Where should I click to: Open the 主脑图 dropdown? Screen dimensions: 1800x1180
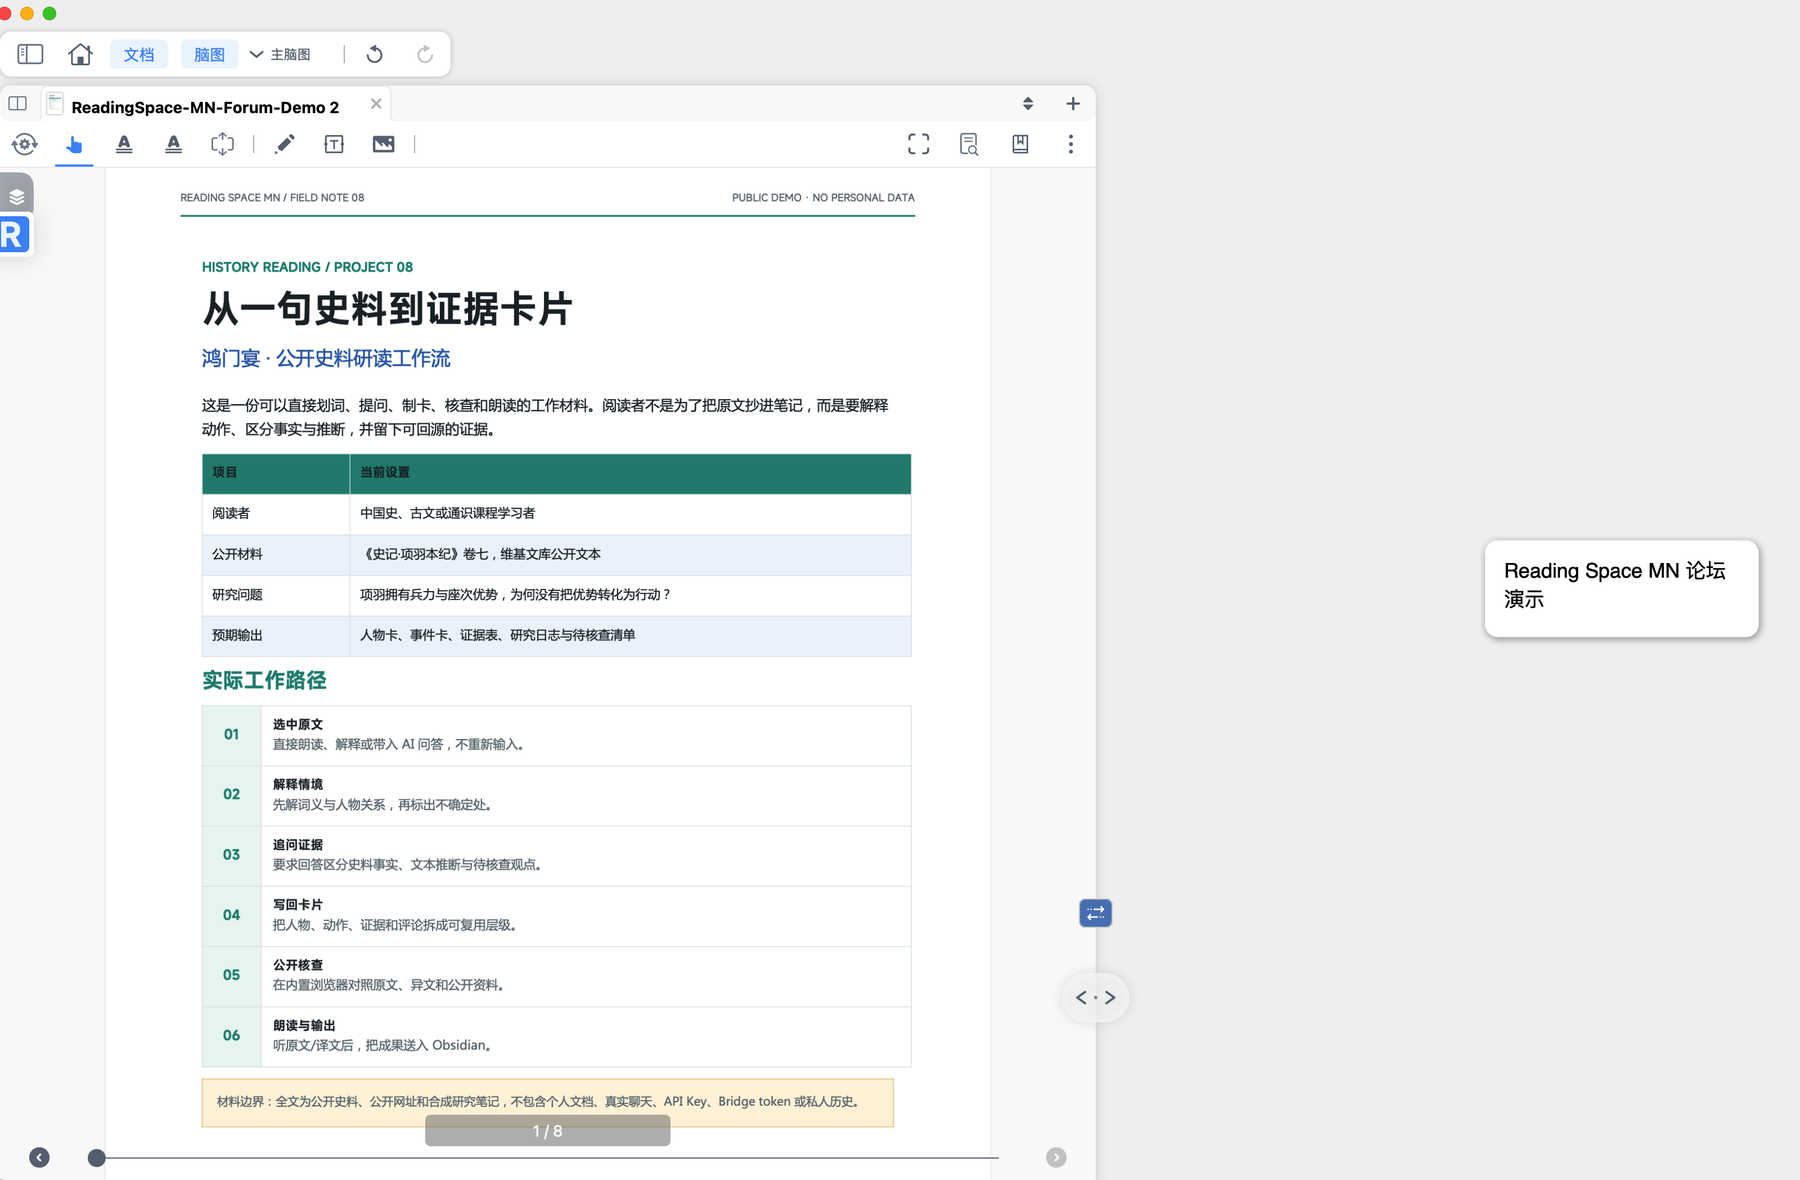point(280,54)
